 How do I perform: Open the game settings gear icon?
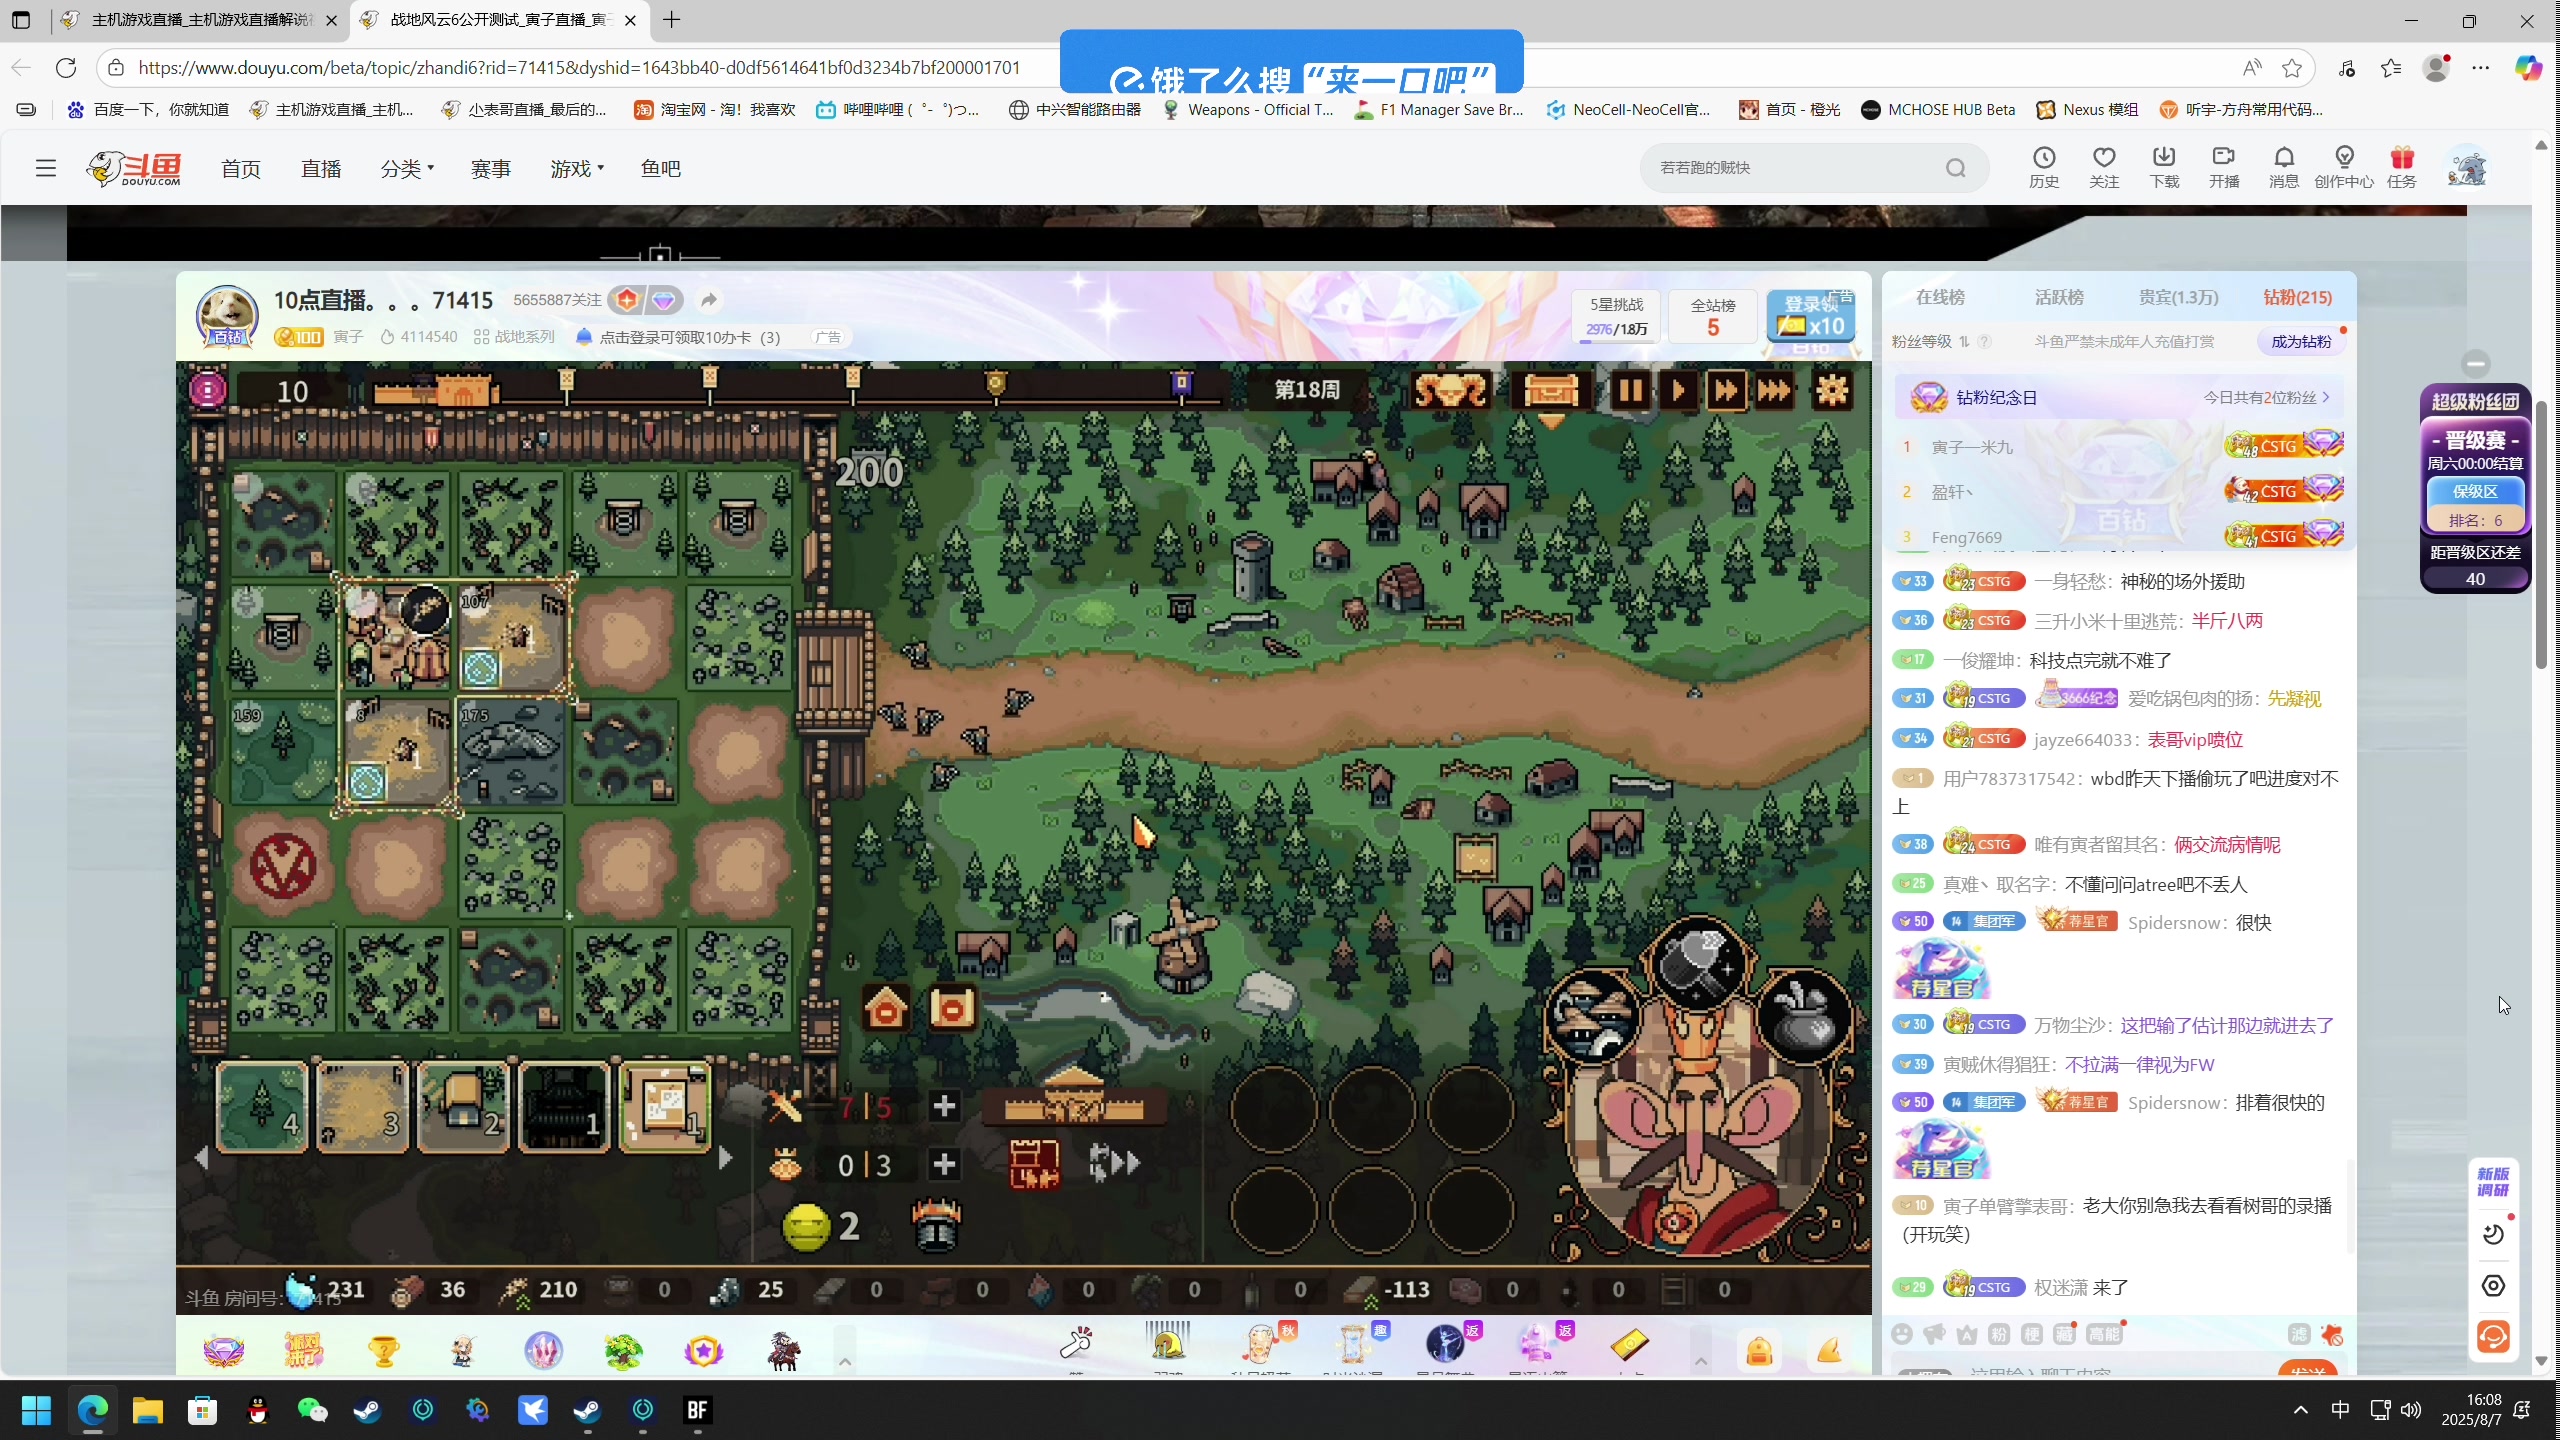1832,391
